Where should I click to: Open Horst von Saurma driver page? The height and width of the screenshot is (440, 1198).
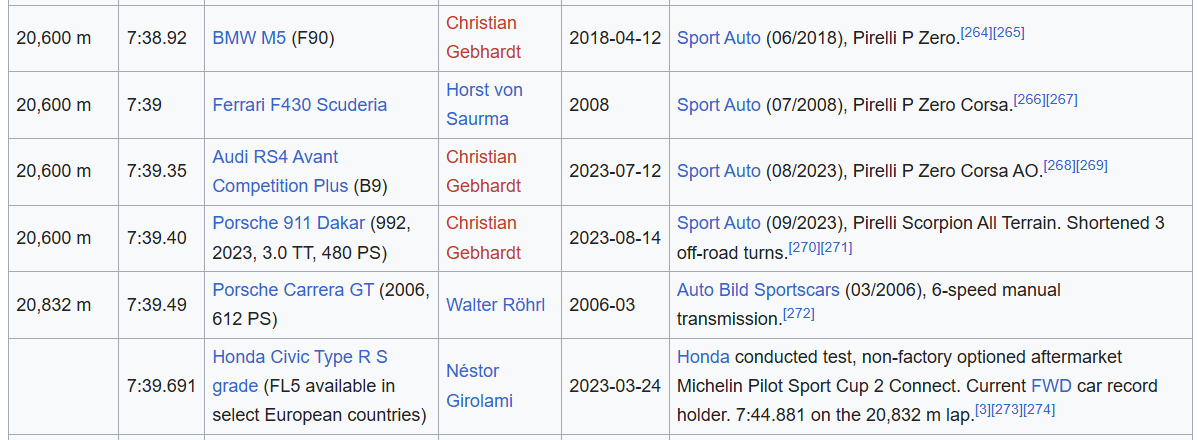tap(484, 90)
